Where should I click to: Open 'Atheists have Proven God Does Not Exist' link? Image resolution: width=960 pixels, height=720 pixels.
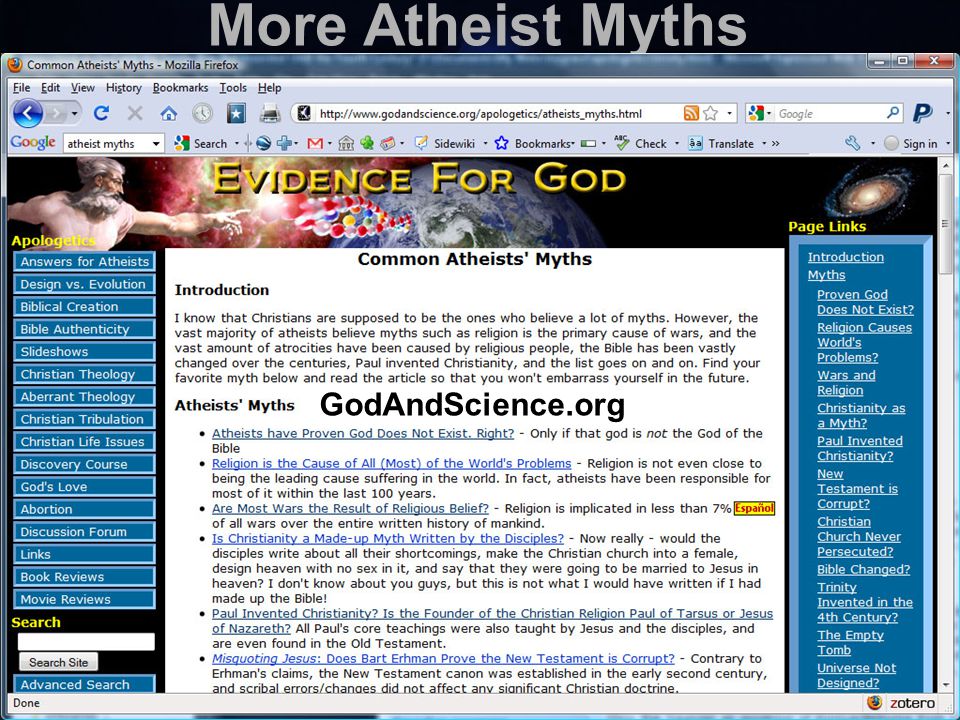pos(363,433)
